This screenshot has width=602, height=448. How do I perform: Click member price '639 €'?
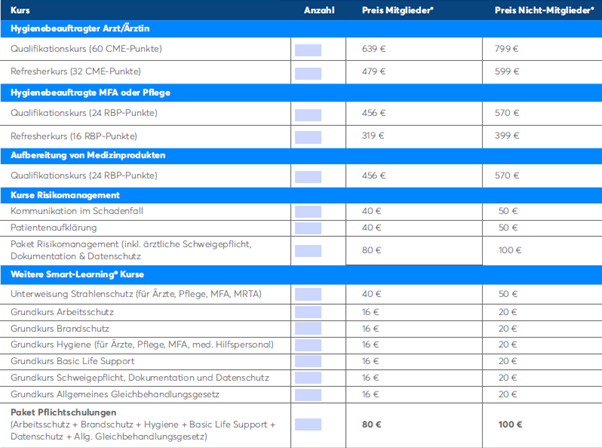coord(374,49)
